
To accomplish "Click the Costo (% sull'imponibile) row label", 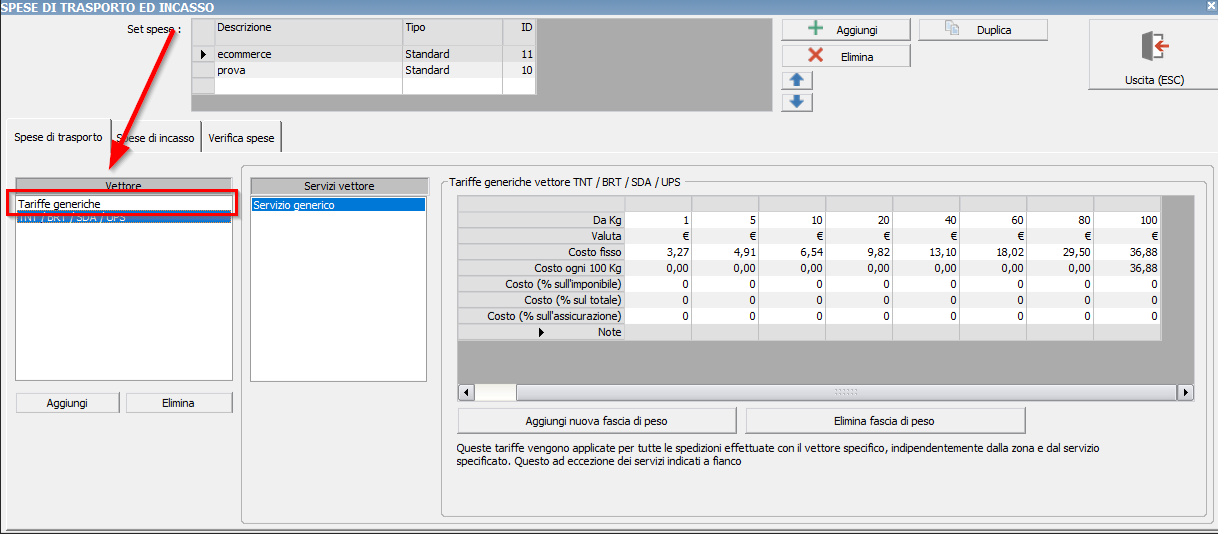I will coord(541,283).
